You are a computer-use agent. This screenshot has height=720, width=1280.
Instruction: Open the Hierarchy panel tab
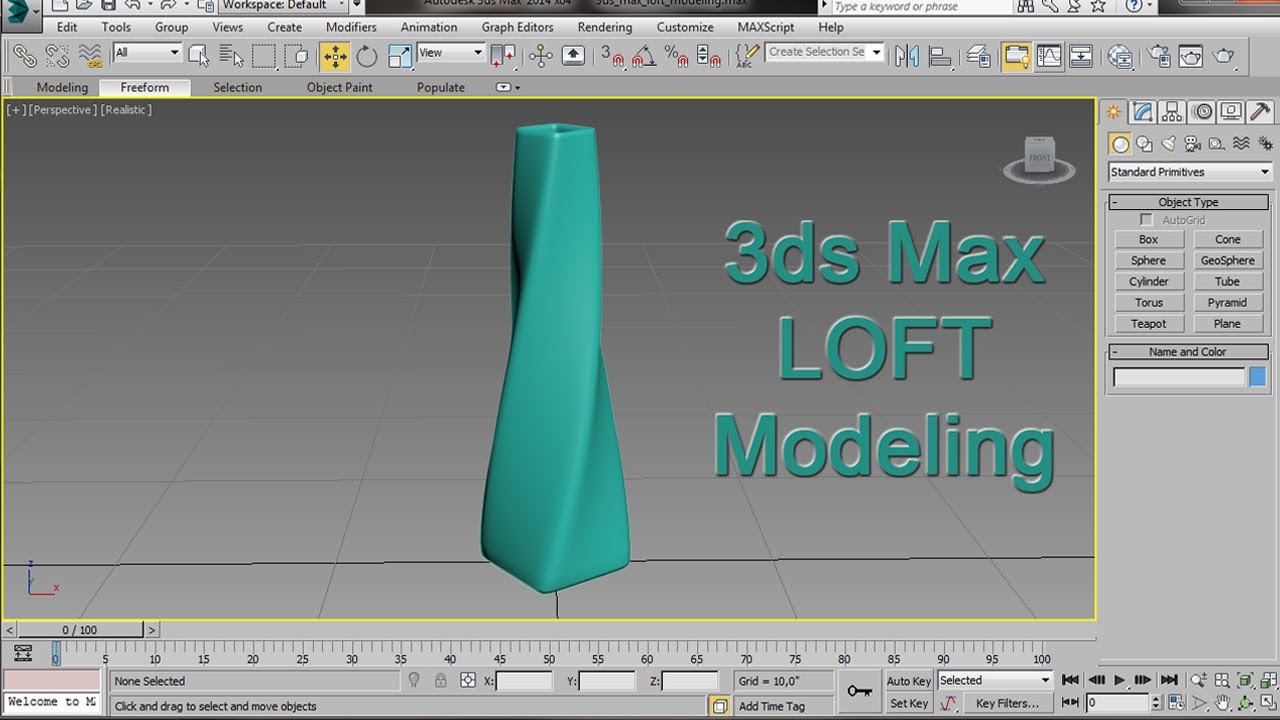click(1172, 112)
